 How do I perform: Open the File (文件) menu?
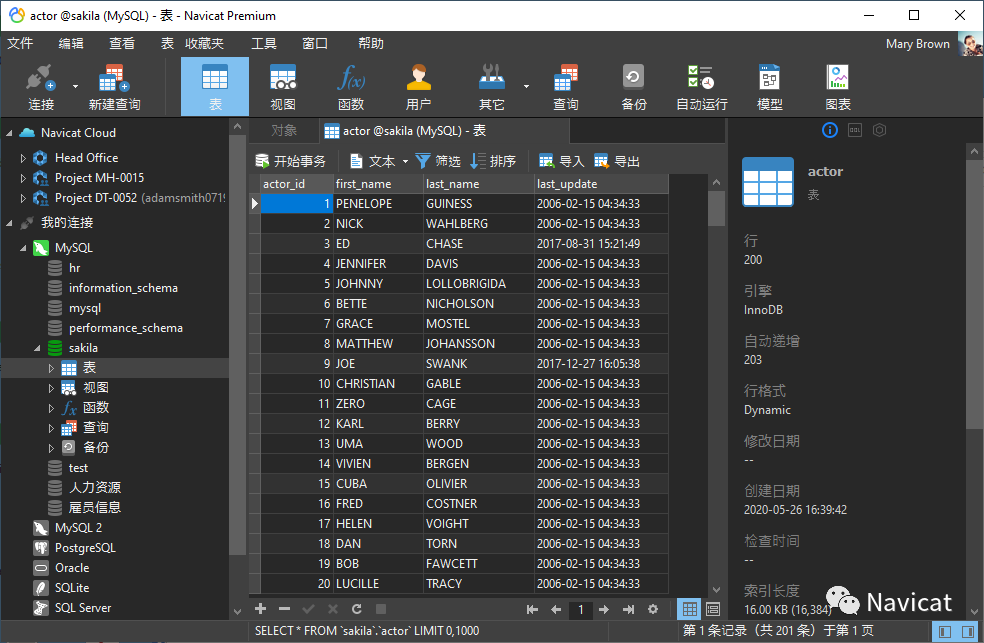tap(19, 43)
